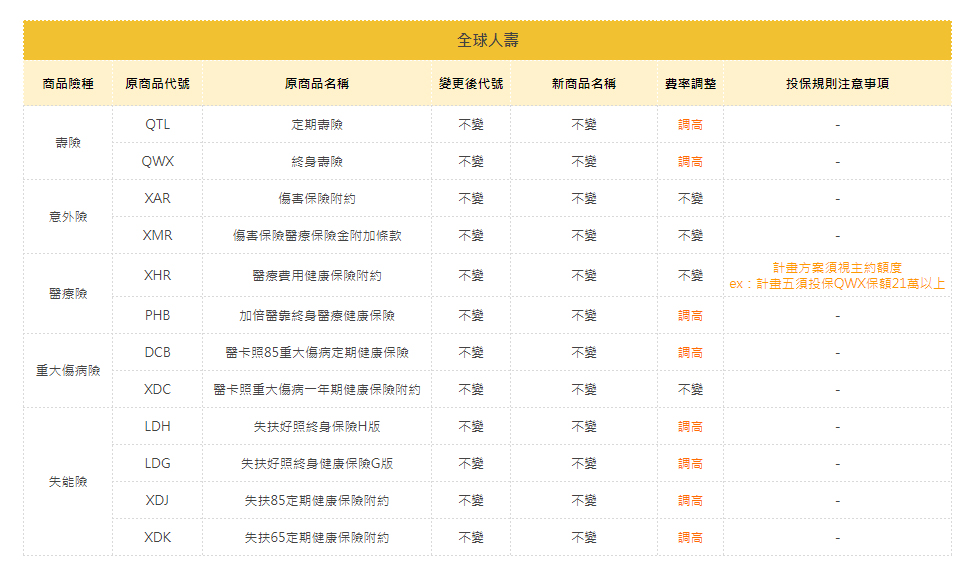Select product code XDJ
Viewport: 975px width, 579px height.
click(157, 500)
